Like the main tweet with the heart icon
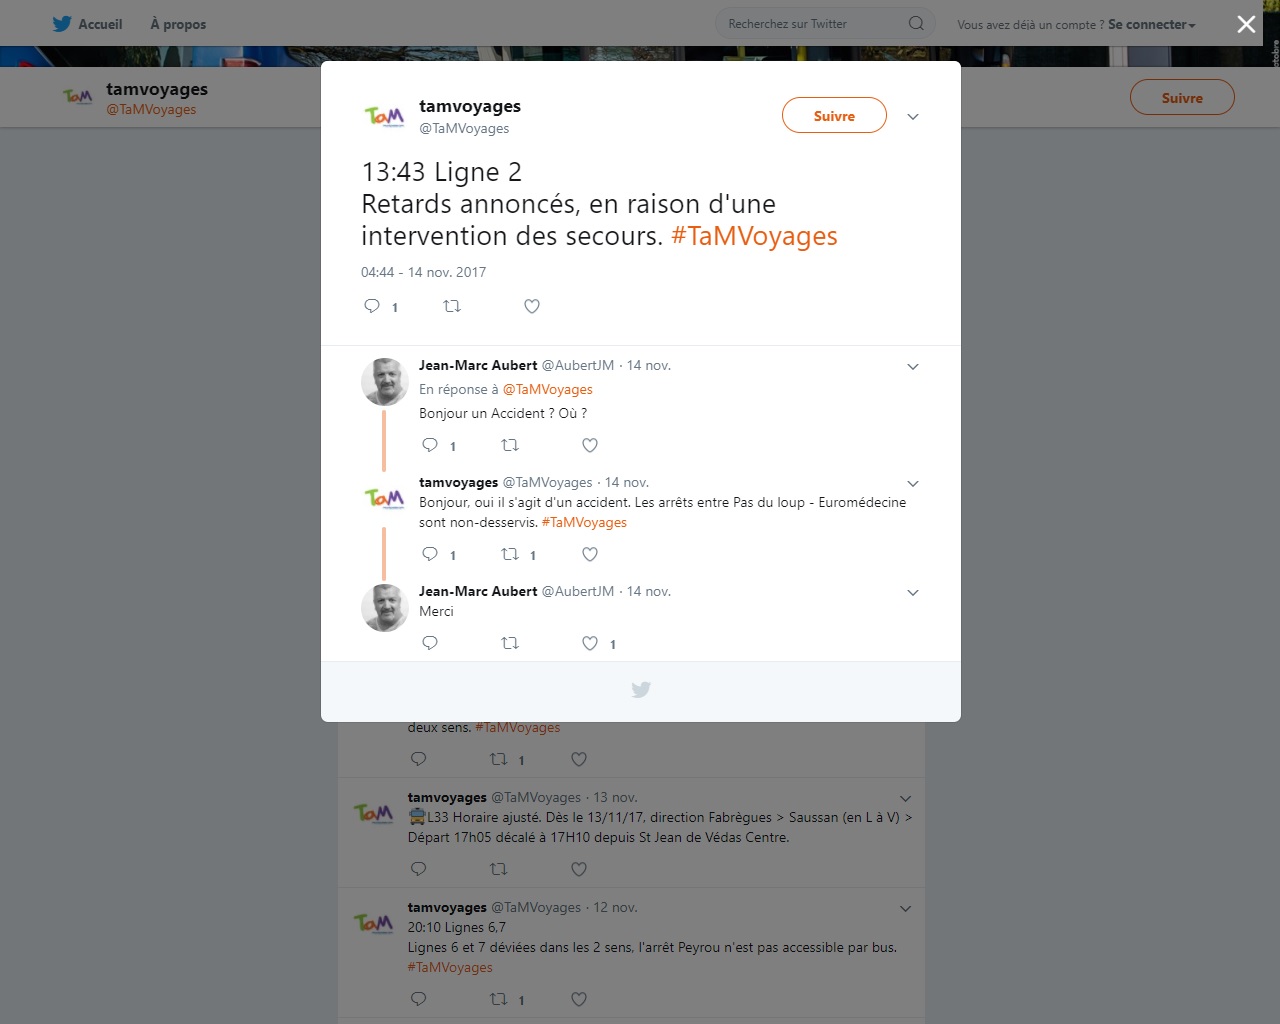Viewport: 1280px width, 1024px height. [x=532, y=306]
